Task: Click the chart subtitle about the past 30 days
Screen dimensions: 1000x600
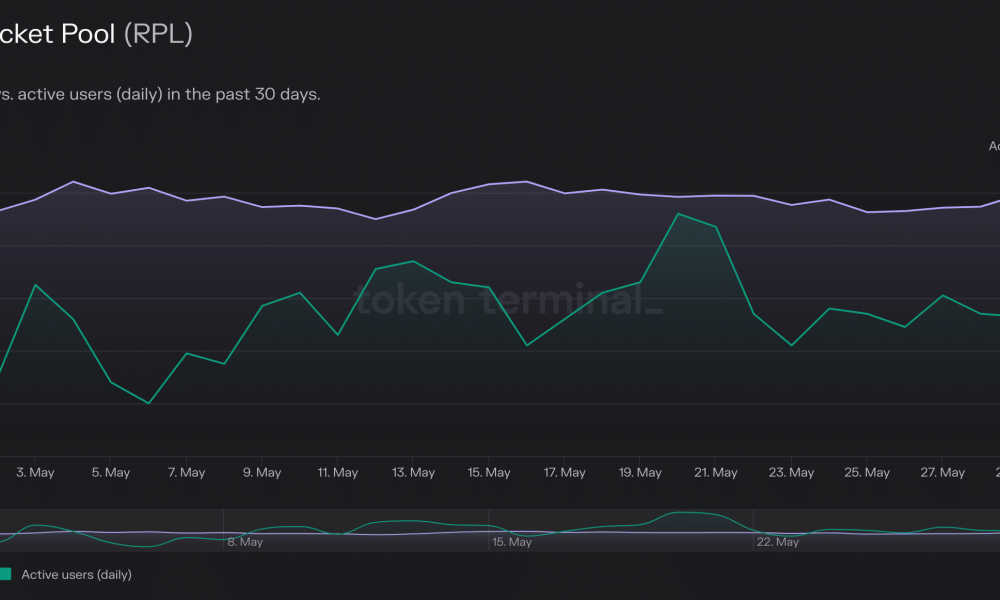Action: [160, 94]
